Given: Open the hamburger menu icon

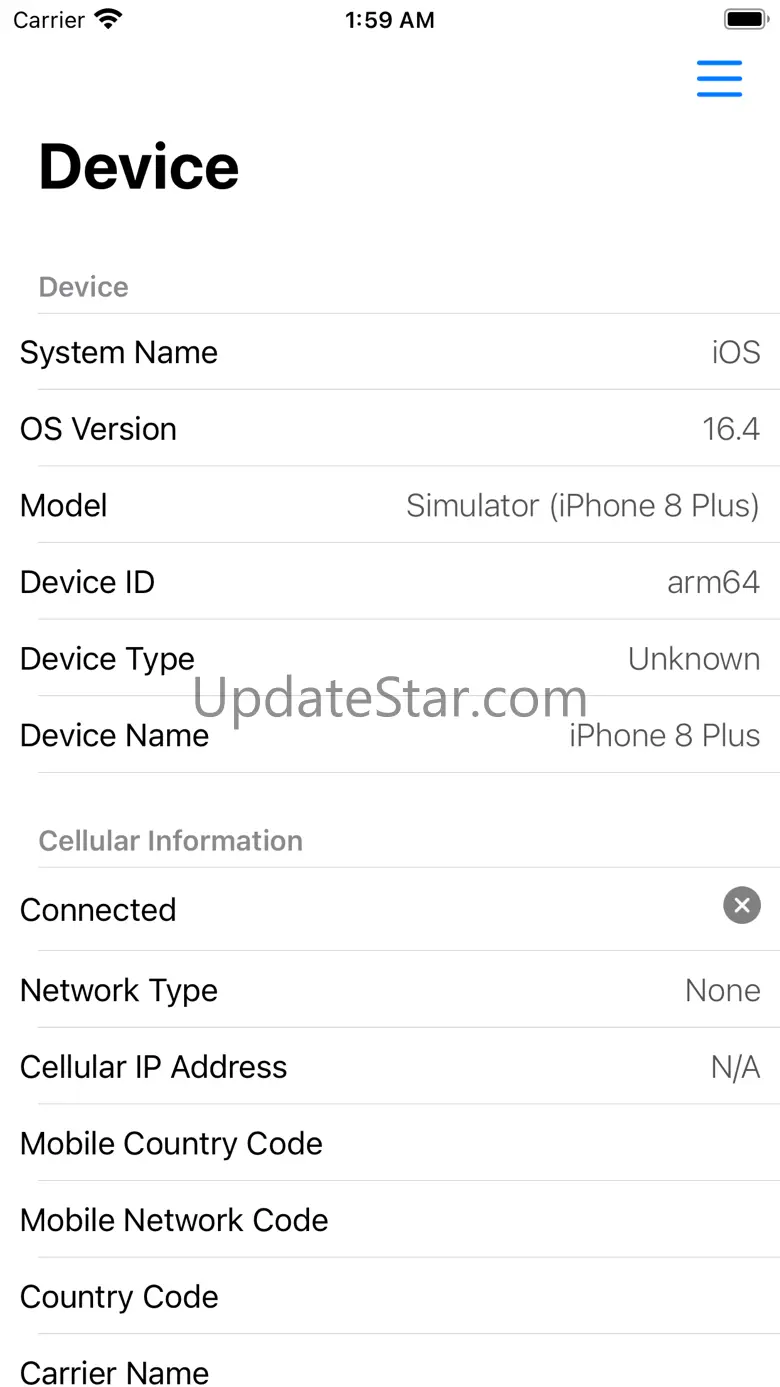Looking at the screenshot, I should point(720,79).
